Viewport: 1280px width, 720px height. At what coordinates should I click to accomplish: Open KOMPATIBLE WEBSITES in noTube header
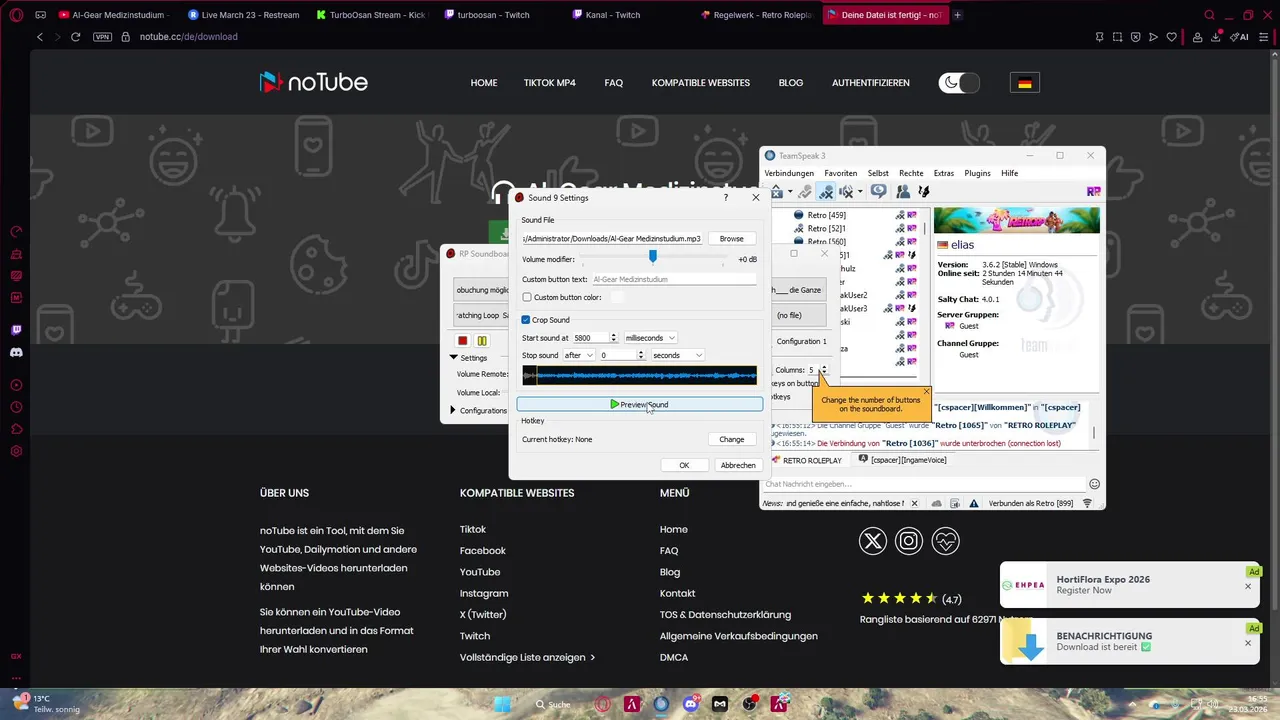(x=700, y=83)
